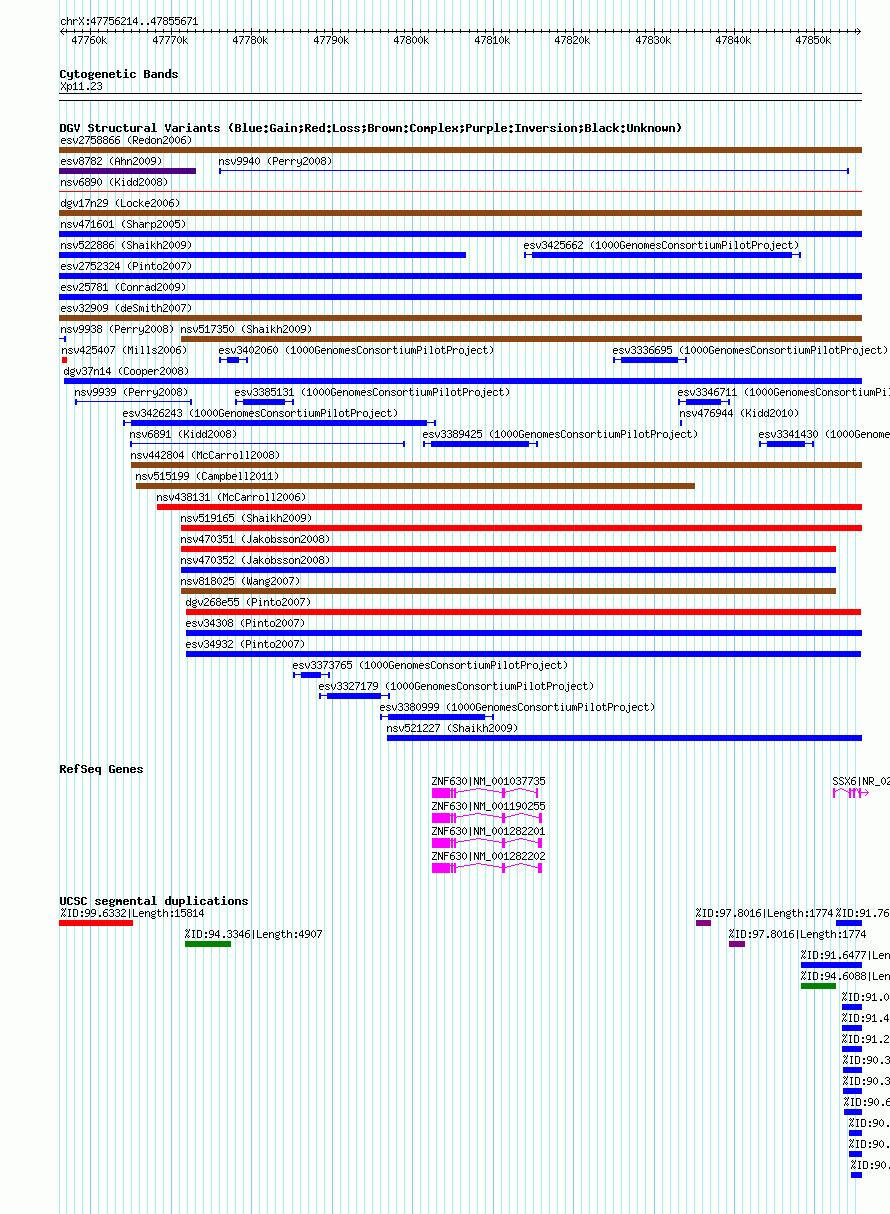Click the red nsv470351 (Jakobsson2008) loss bar
Screen dimensions: 890x1214
(x=508, y=549)
